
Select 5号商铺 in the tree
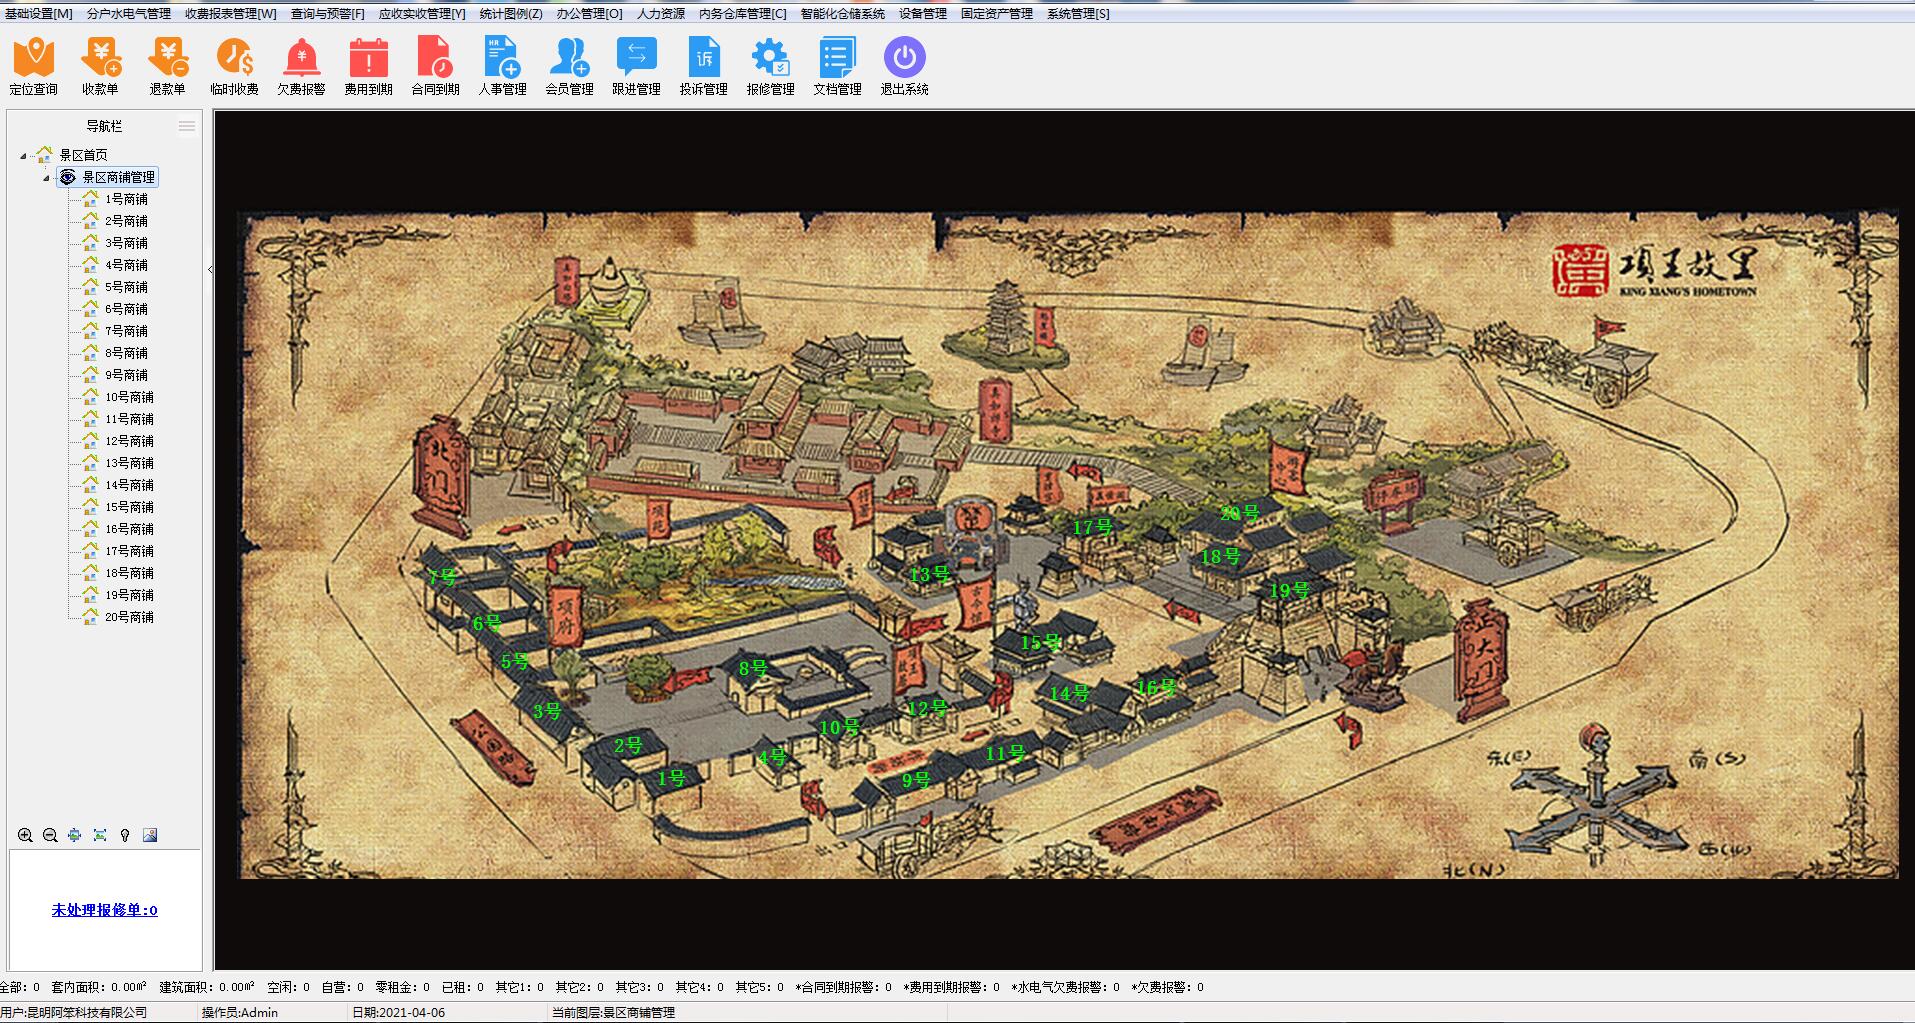pyautogui.click(x=126, y=287)
